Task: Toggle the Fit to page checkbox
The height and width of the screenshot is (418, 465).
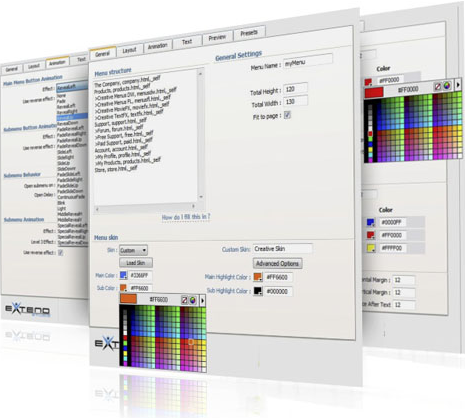Action: (287, 115)
